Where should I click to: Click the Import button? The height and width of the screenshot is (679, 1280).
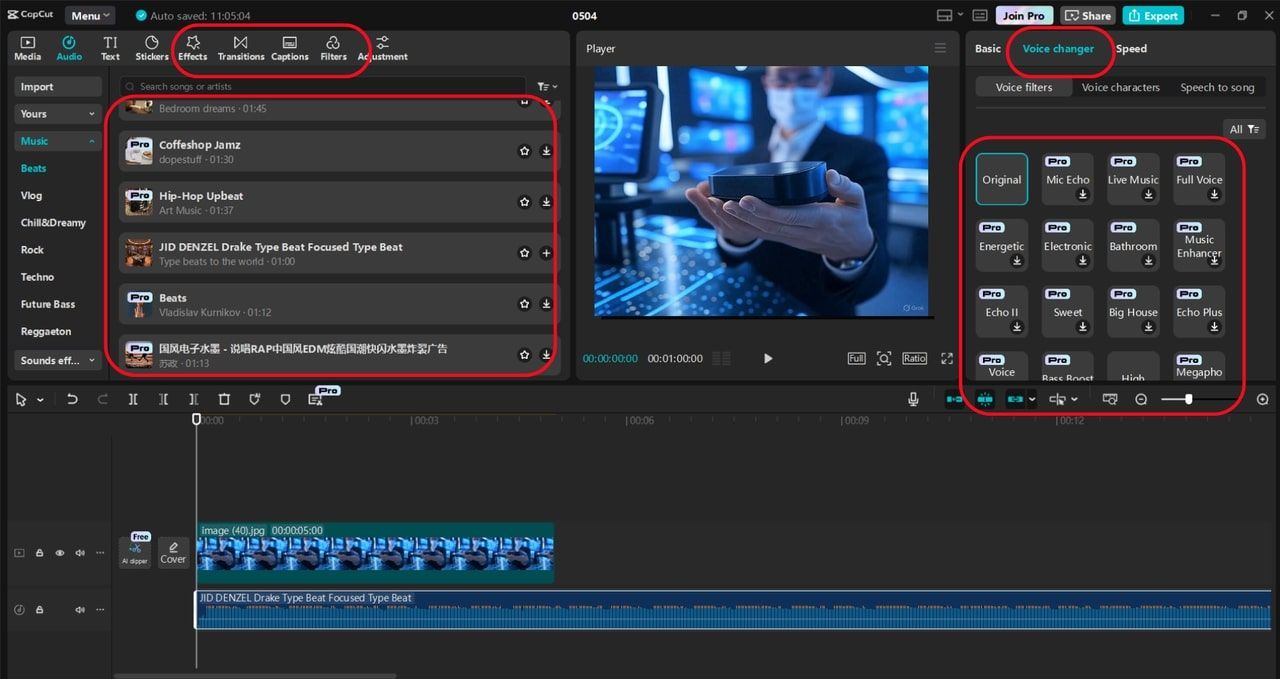click(x=60, y=87)
